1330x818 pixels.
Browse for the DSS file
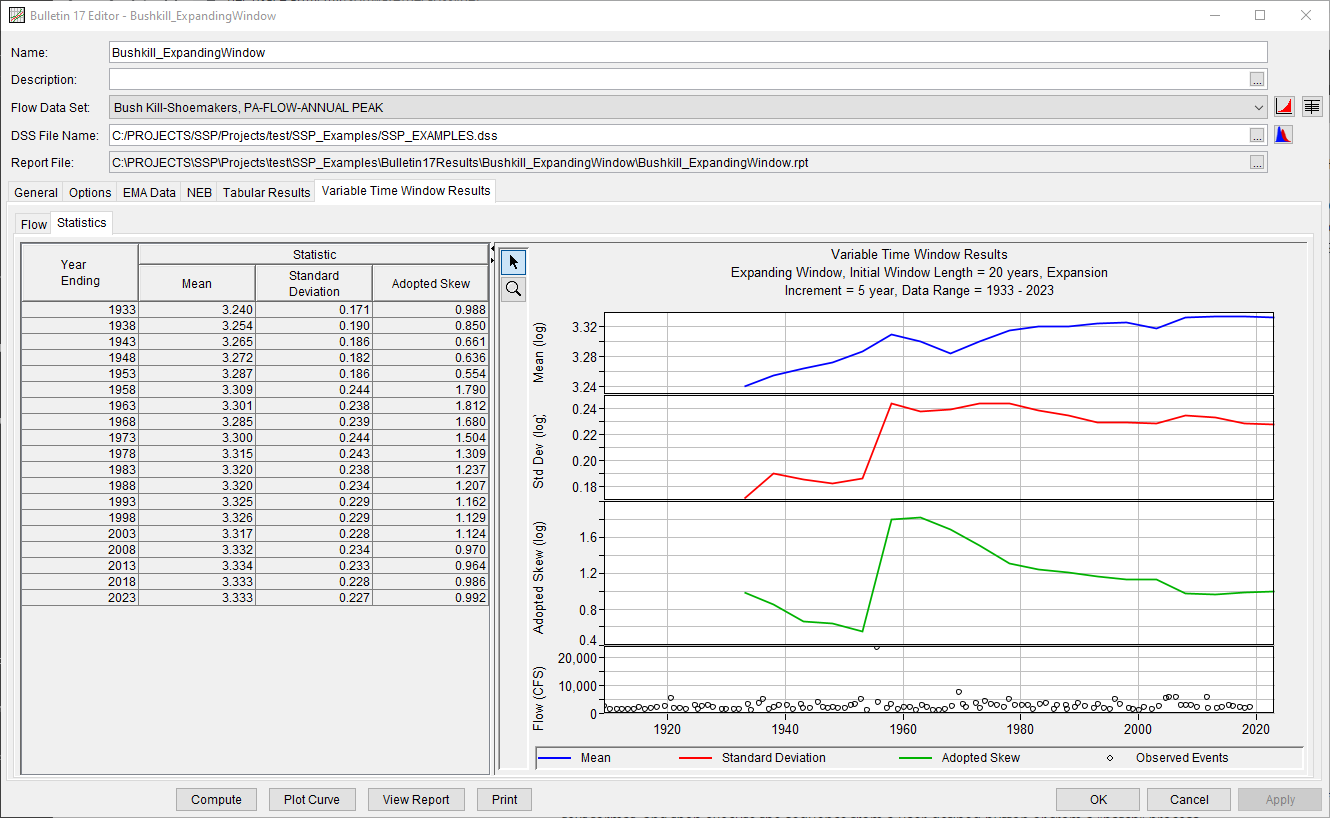1257,135
